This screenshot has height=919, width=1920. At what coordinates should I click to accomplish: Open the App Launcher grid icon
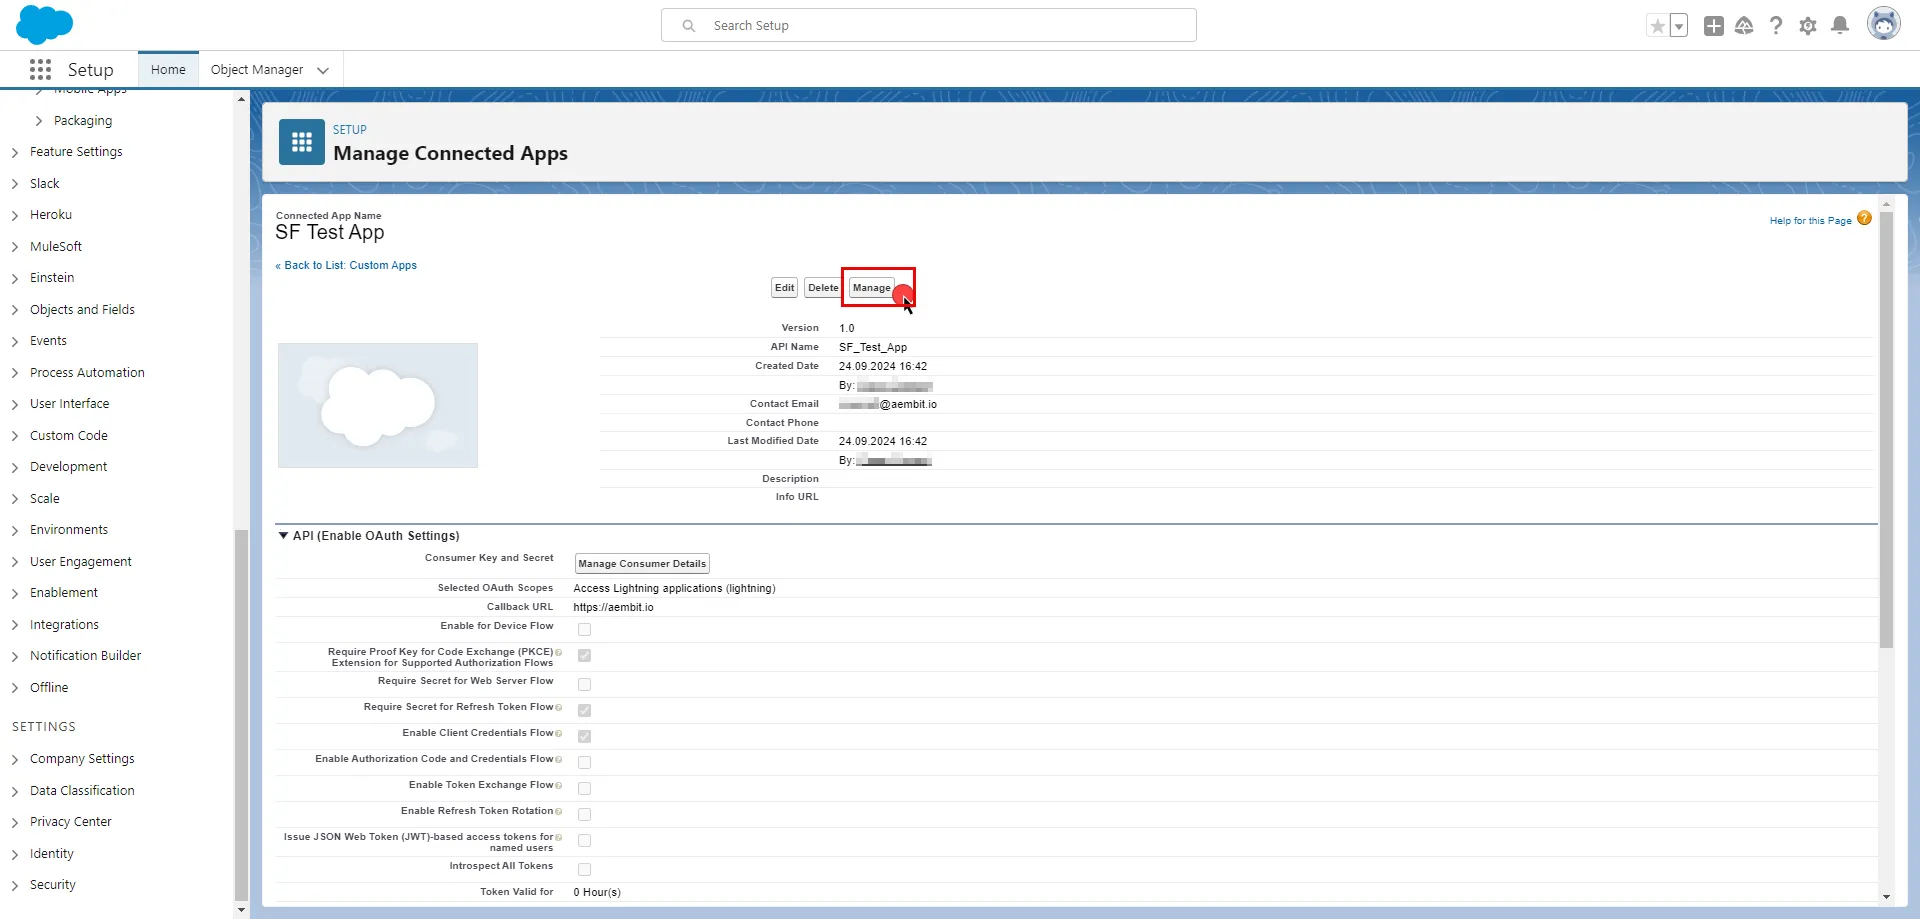click(40, 69)
